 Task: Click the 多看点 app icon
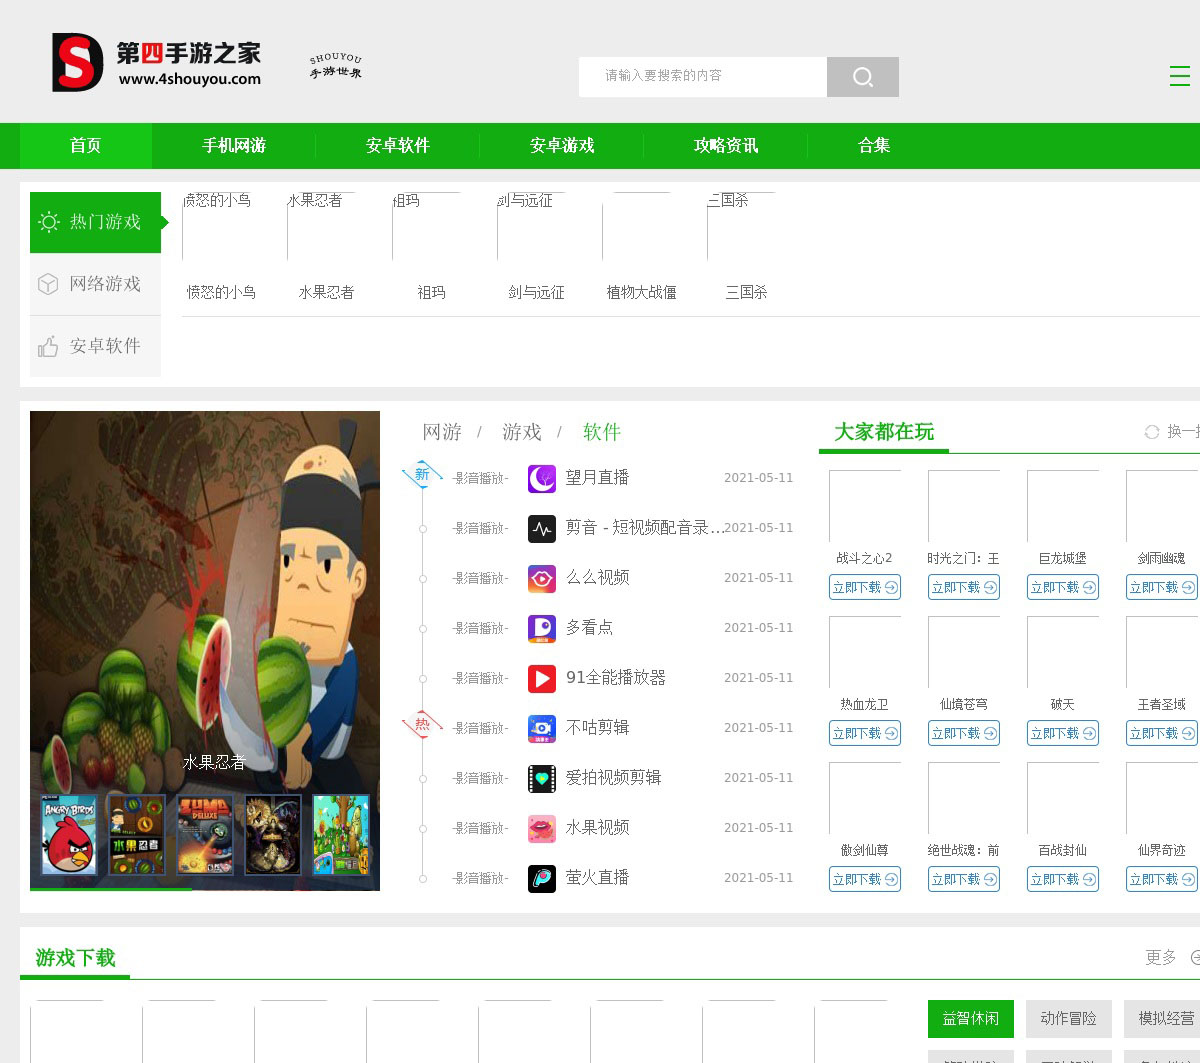pyautogui.click(x=542, y=628)
